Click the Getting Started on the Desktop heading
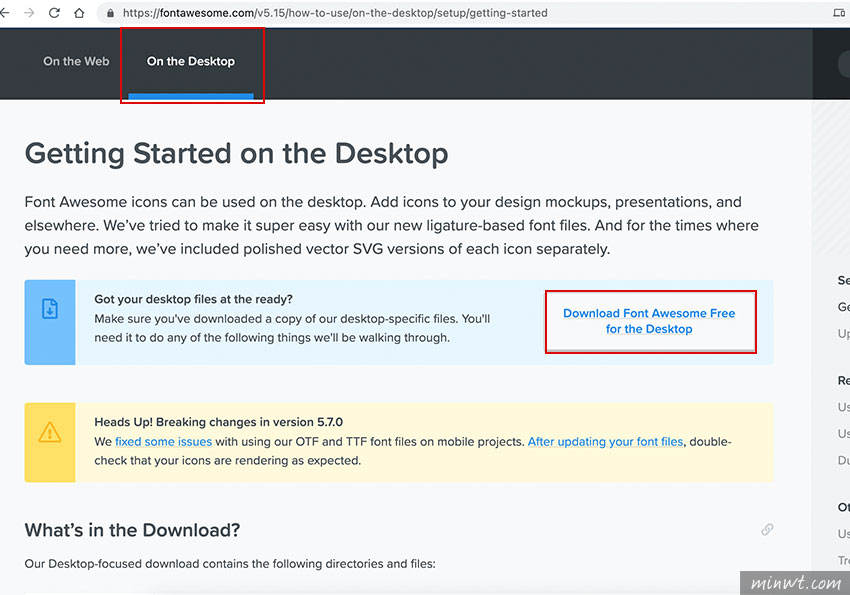 pyautogui.click(x=236, y=153)
